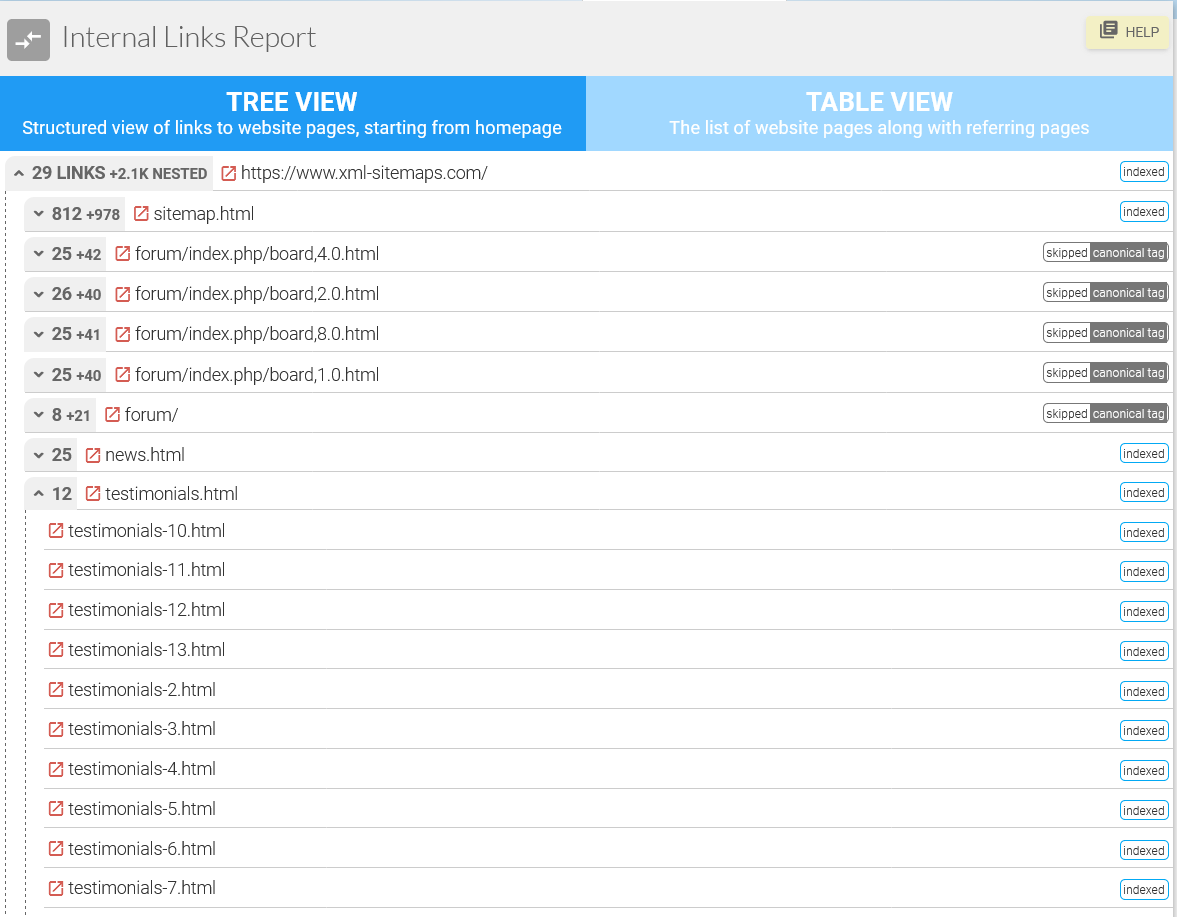The height and width of the screenshot is (917, 1177).
Task: Click the Internal Links Report arrows icon
Action: [x=28, y=40]
